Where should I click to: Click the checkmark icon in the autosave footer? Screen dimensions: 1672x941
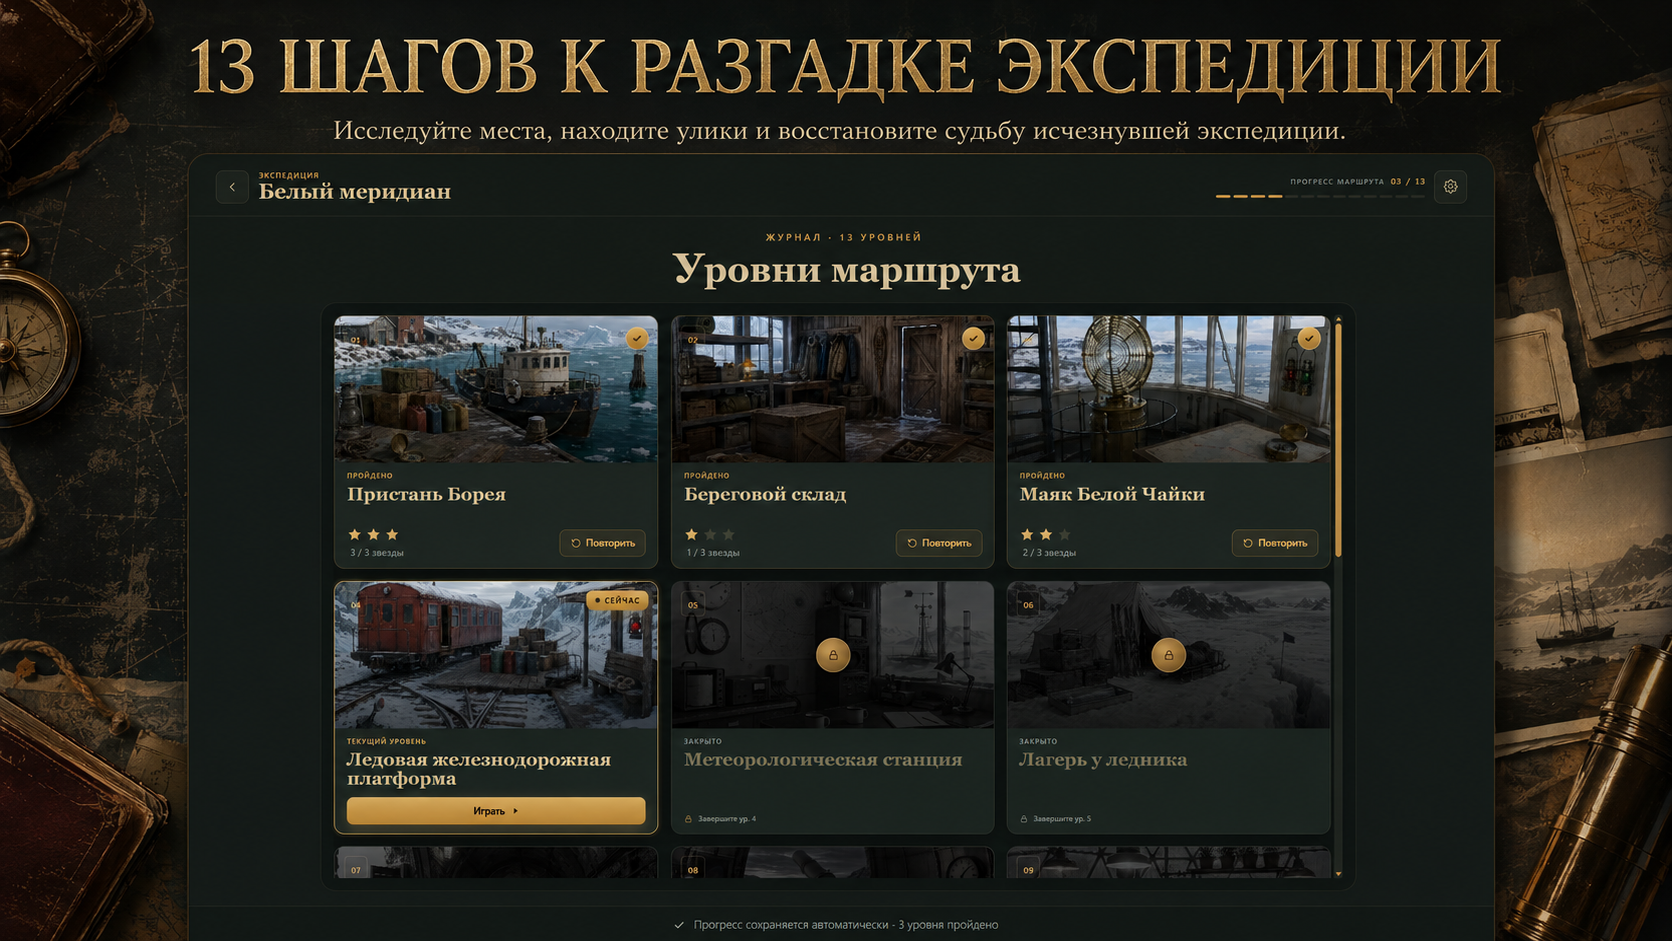pos(679,925)
